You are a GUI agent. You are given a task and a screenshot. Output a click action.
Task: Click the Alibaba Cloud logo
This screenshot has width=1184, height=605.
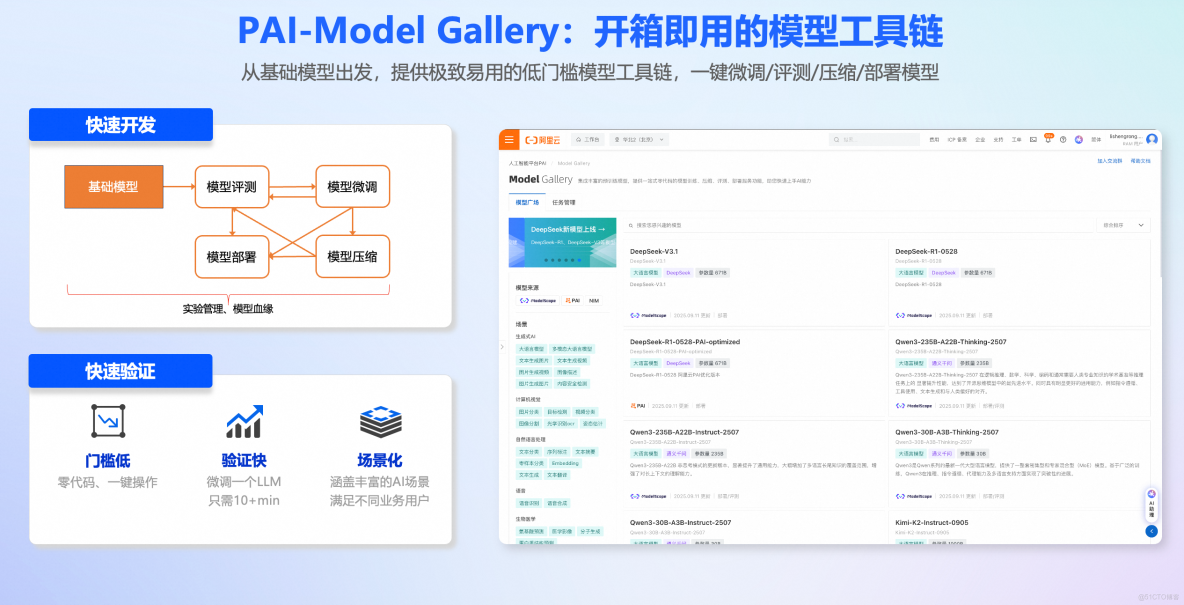click(543, 140)
